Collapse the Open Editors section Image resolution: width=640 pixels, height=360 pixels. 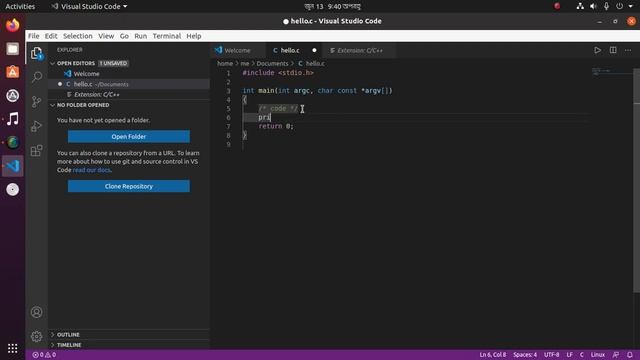76,63
